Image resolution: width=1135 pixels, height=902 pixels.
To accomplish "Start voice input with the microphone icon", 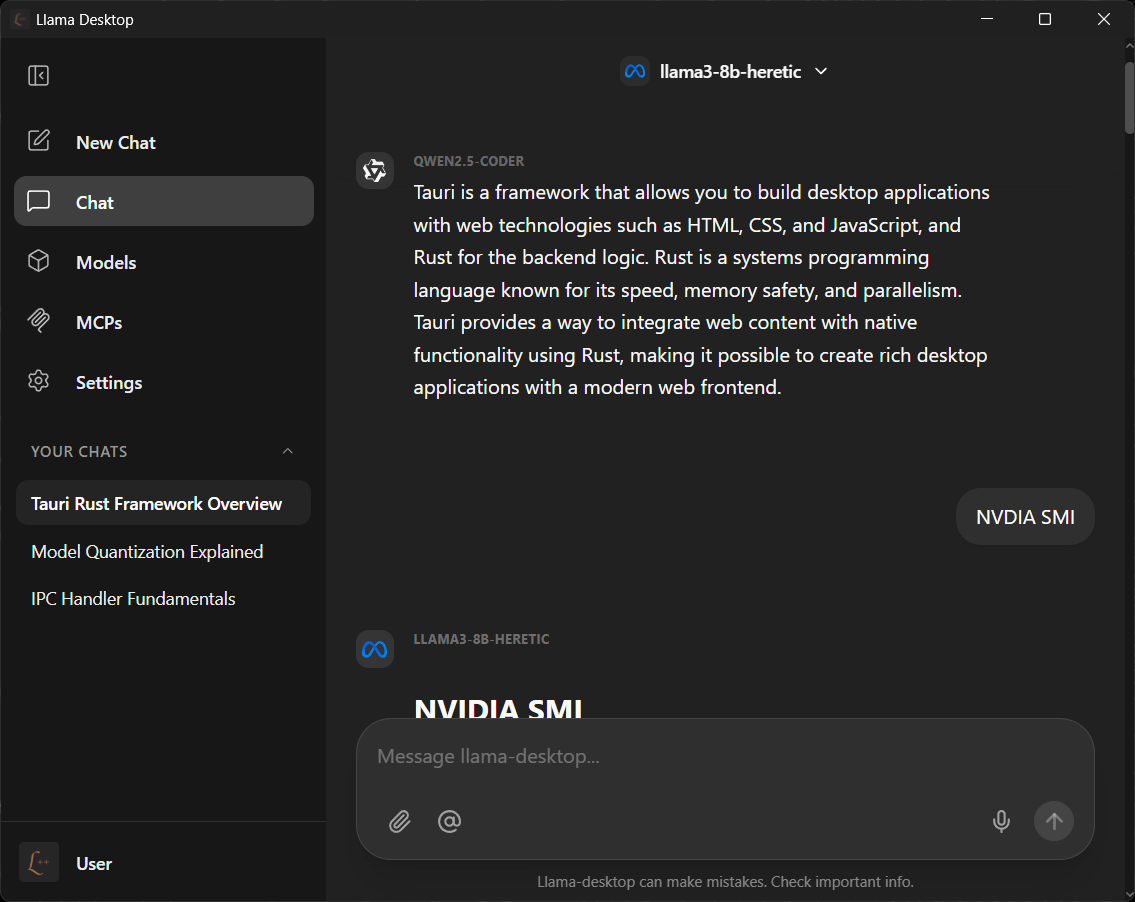I will [1001, 821].
